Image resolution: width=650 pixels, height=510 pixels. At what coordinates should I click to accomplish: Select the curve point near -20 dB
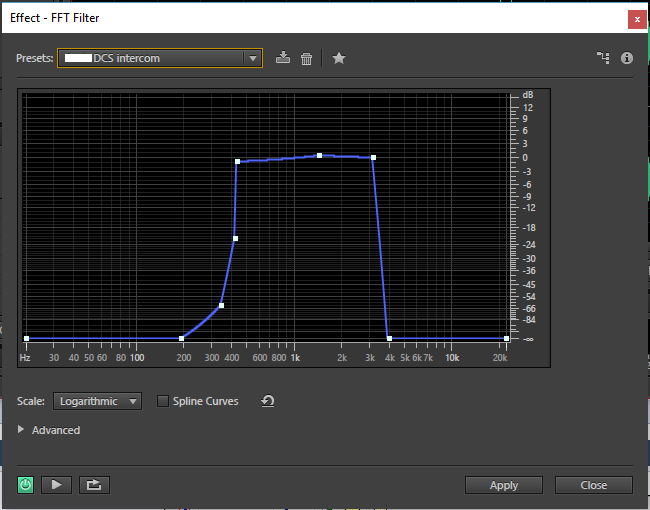(x=235, y=238)
